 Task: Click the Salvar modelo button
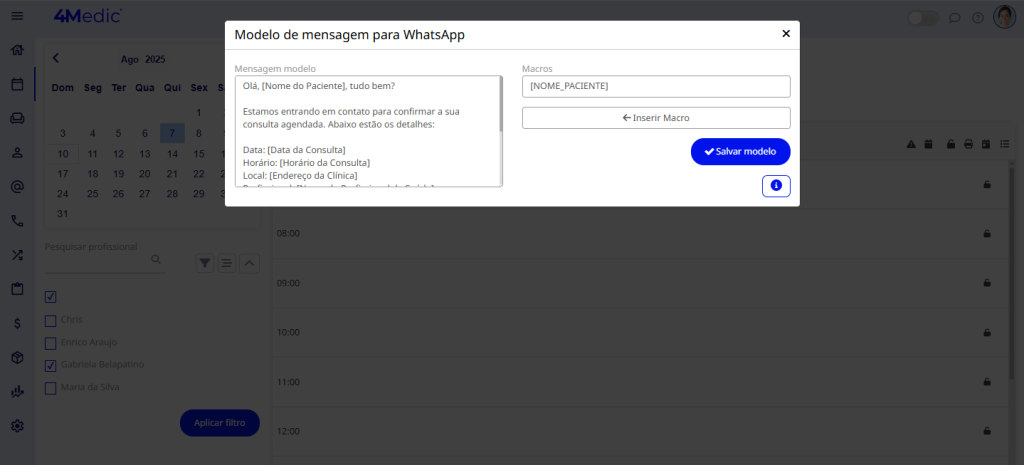(x=741, y=152)
